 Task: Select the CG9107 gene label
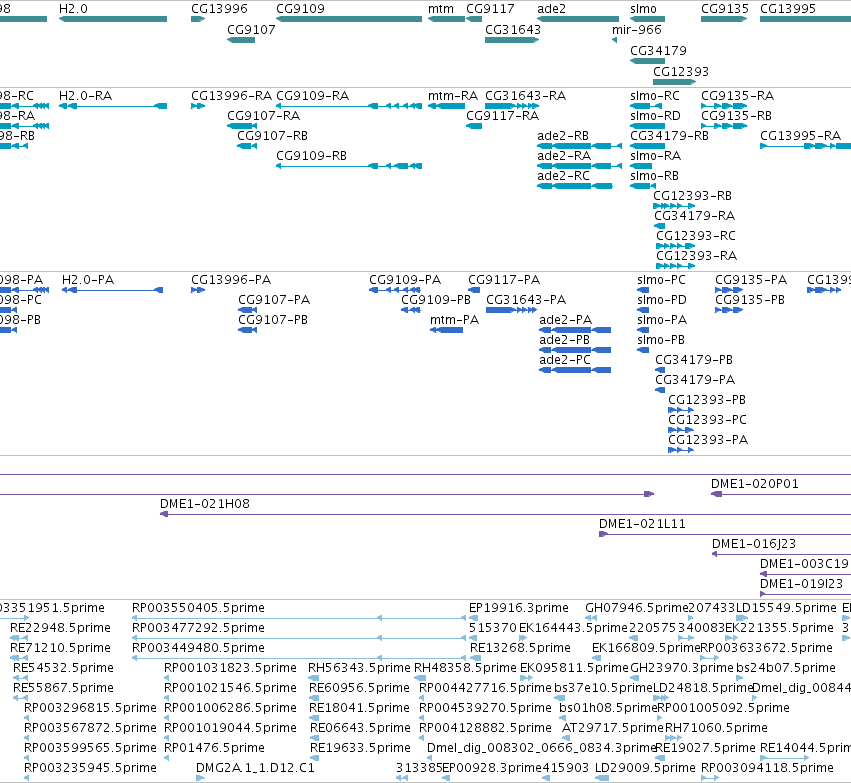[x=251, y=30]
